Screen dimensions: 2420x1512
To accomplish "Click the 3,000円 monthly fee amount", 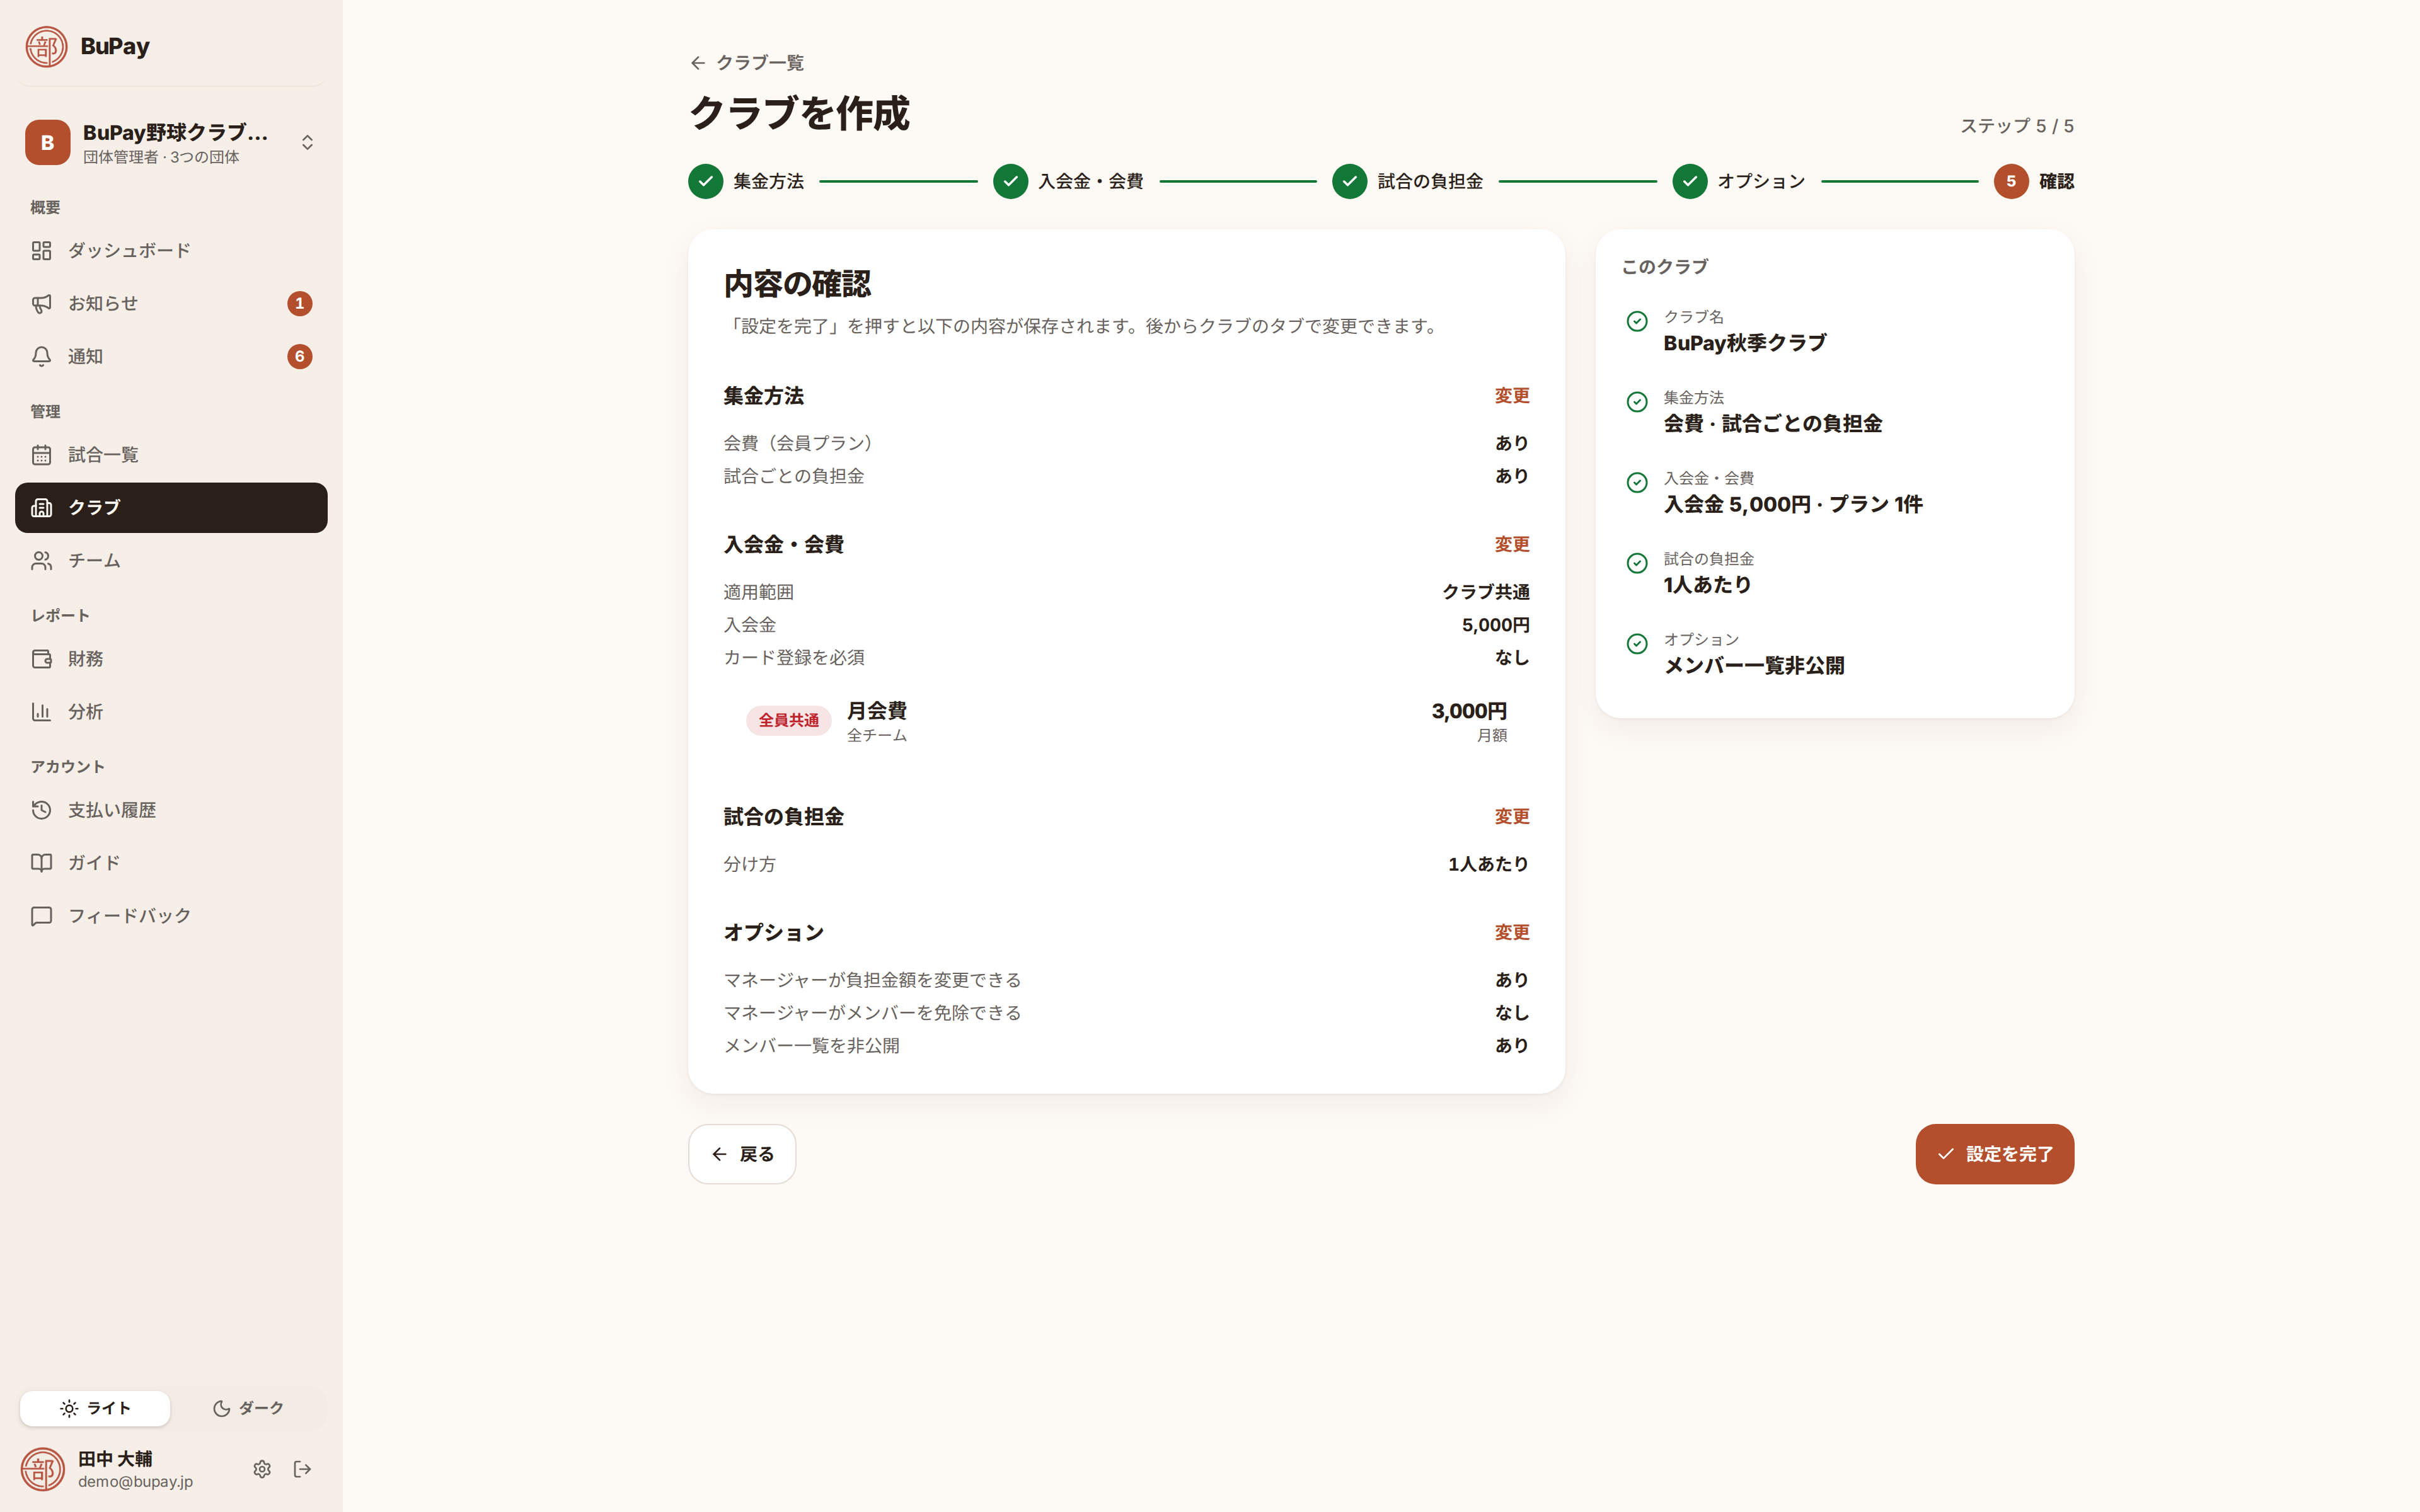I will [x=1469, y=711].
